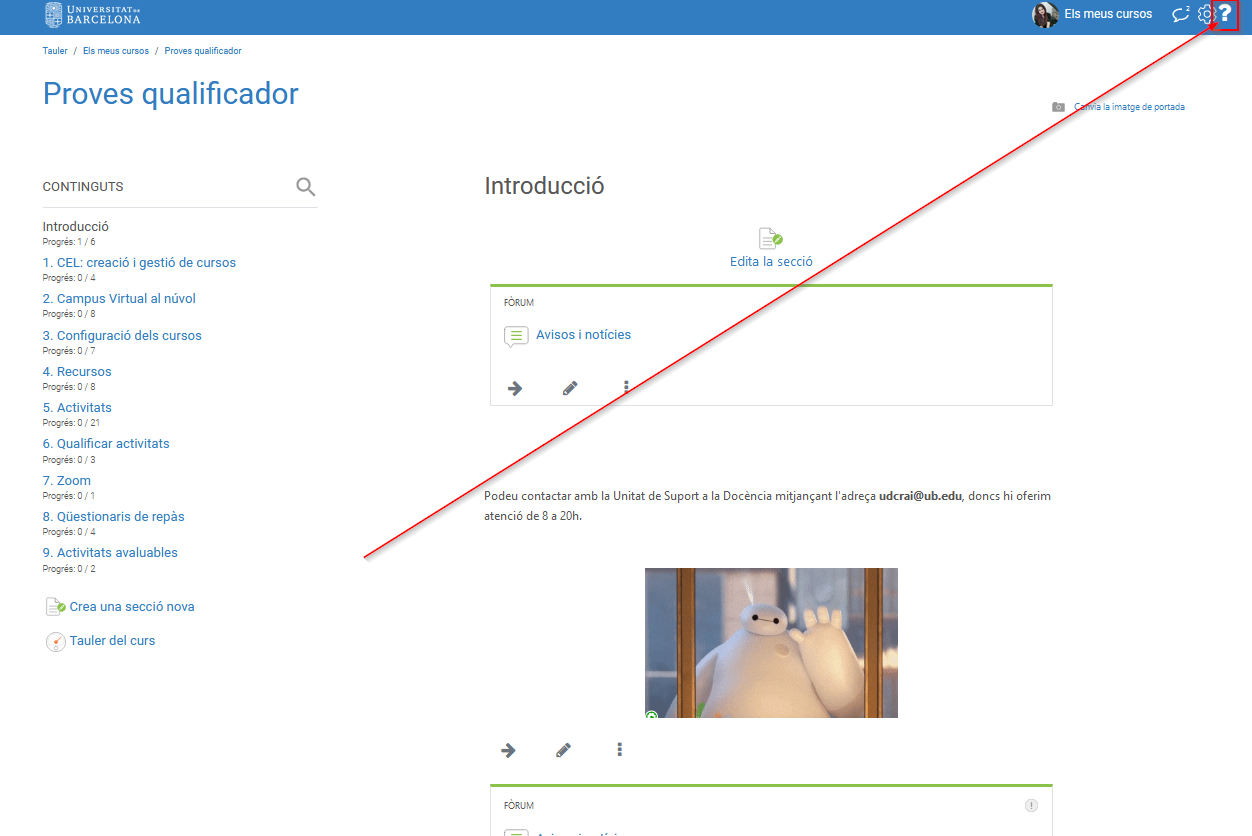Image resolution: width=1252 pixels, height=836 pixels.
Task: Click the user profile avatar
Action: (1045, 14)
